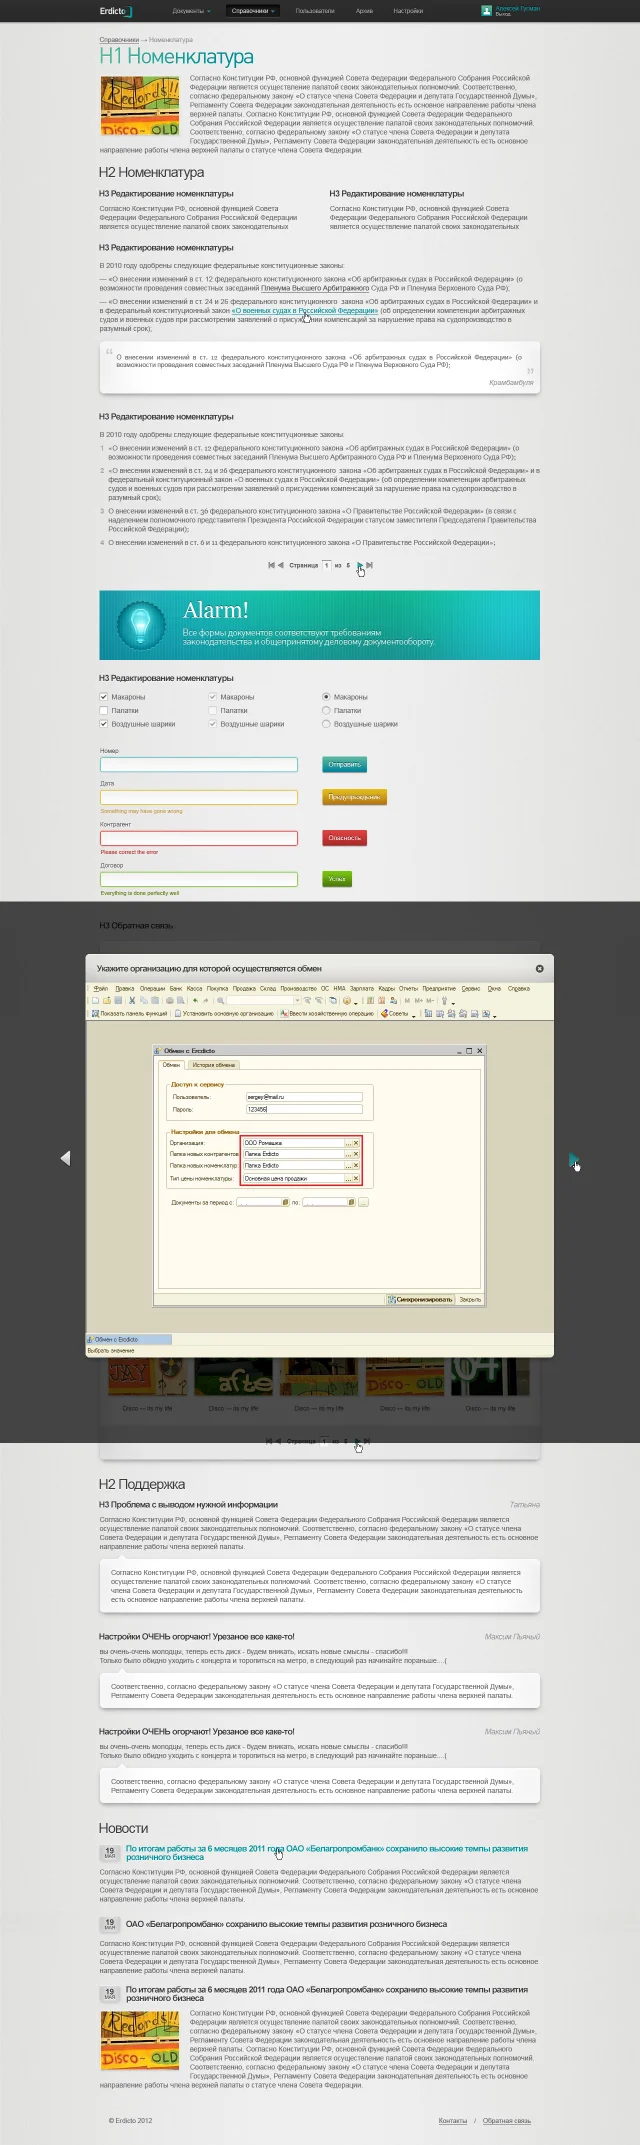The image size is (640, 2145).
Task: Select the 'Палатки' radio button
Action: point(326,710)
